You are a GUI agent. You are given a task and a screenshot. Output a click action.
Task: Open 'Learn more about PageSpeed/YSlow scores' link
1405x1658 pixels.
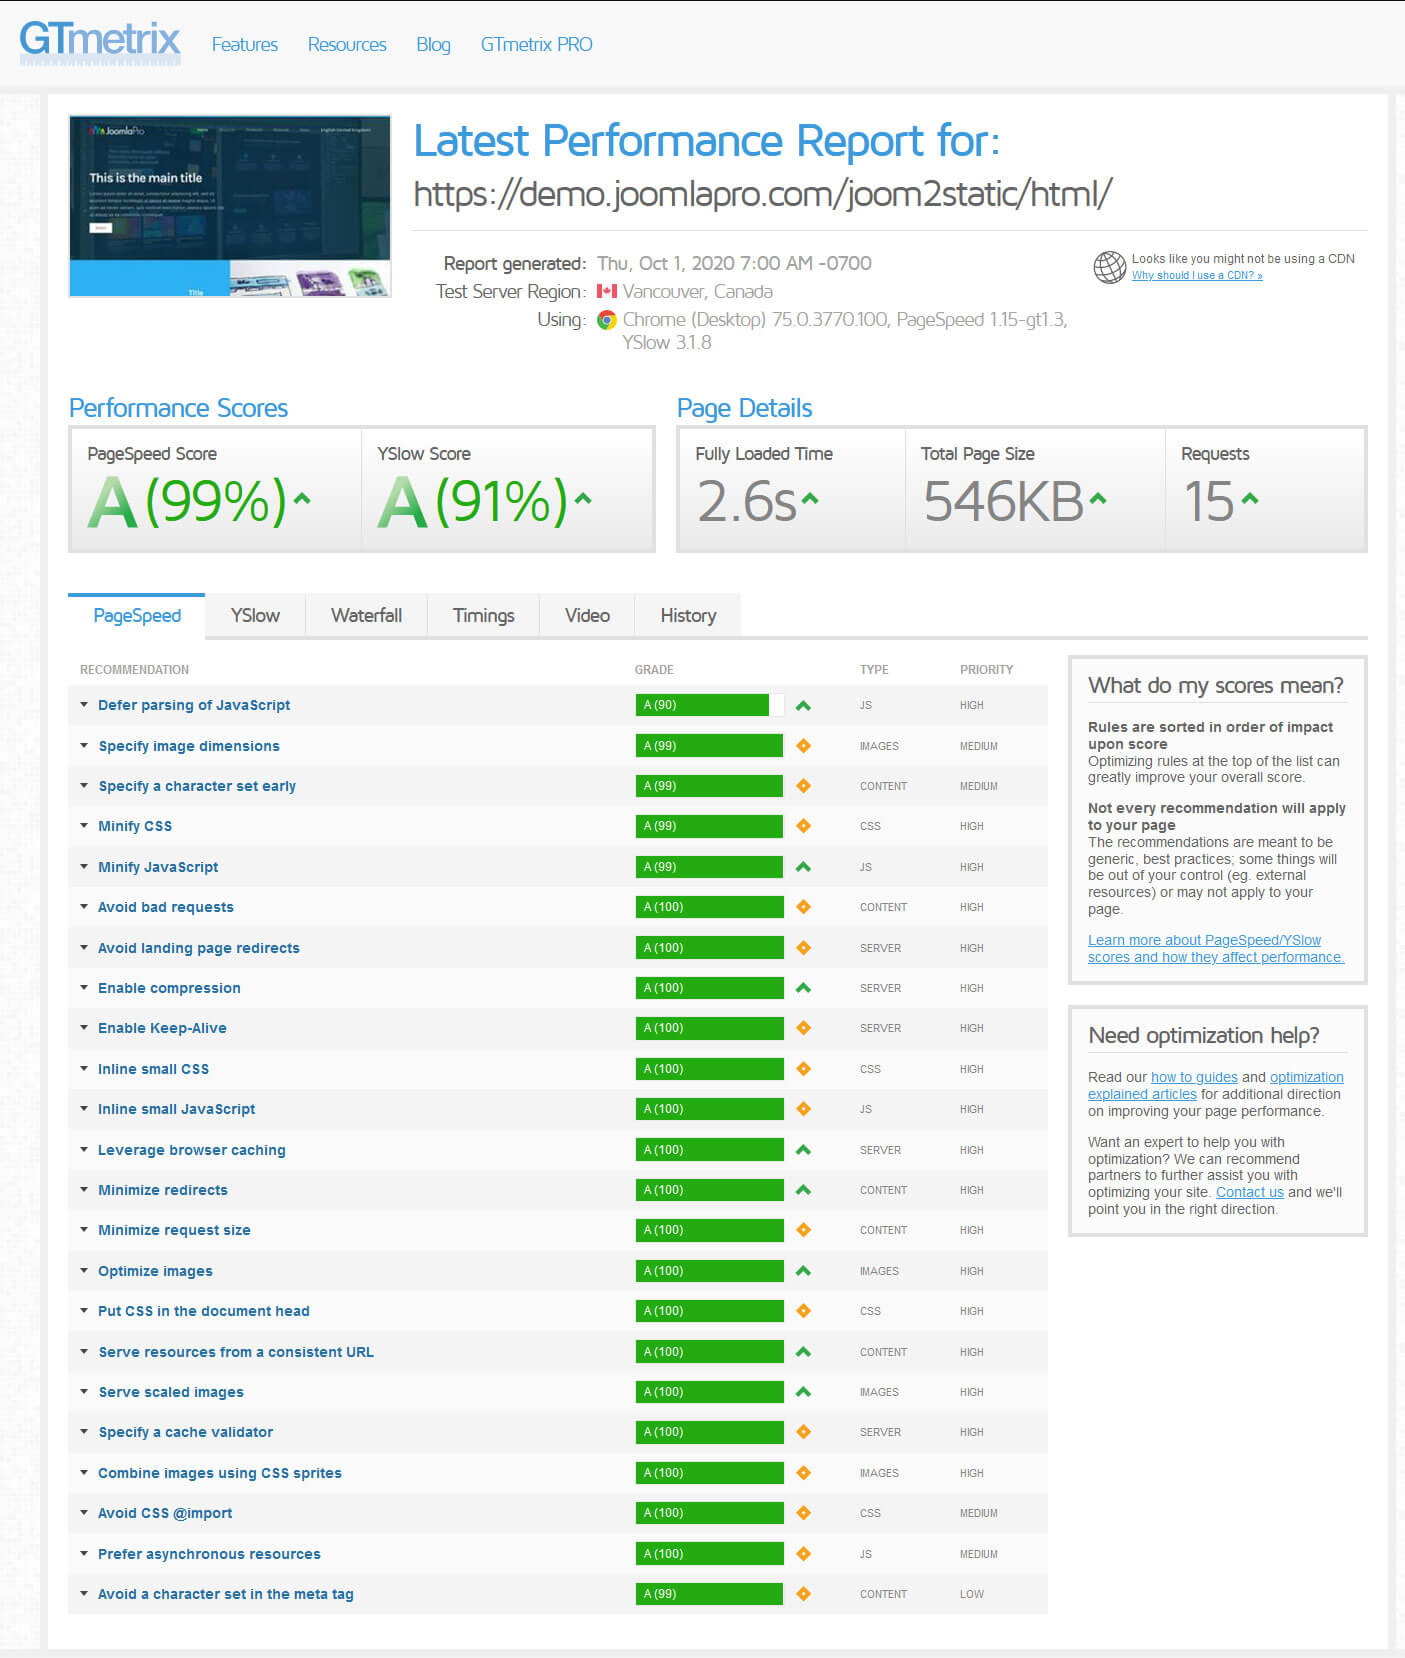[x=1216, y=948]
